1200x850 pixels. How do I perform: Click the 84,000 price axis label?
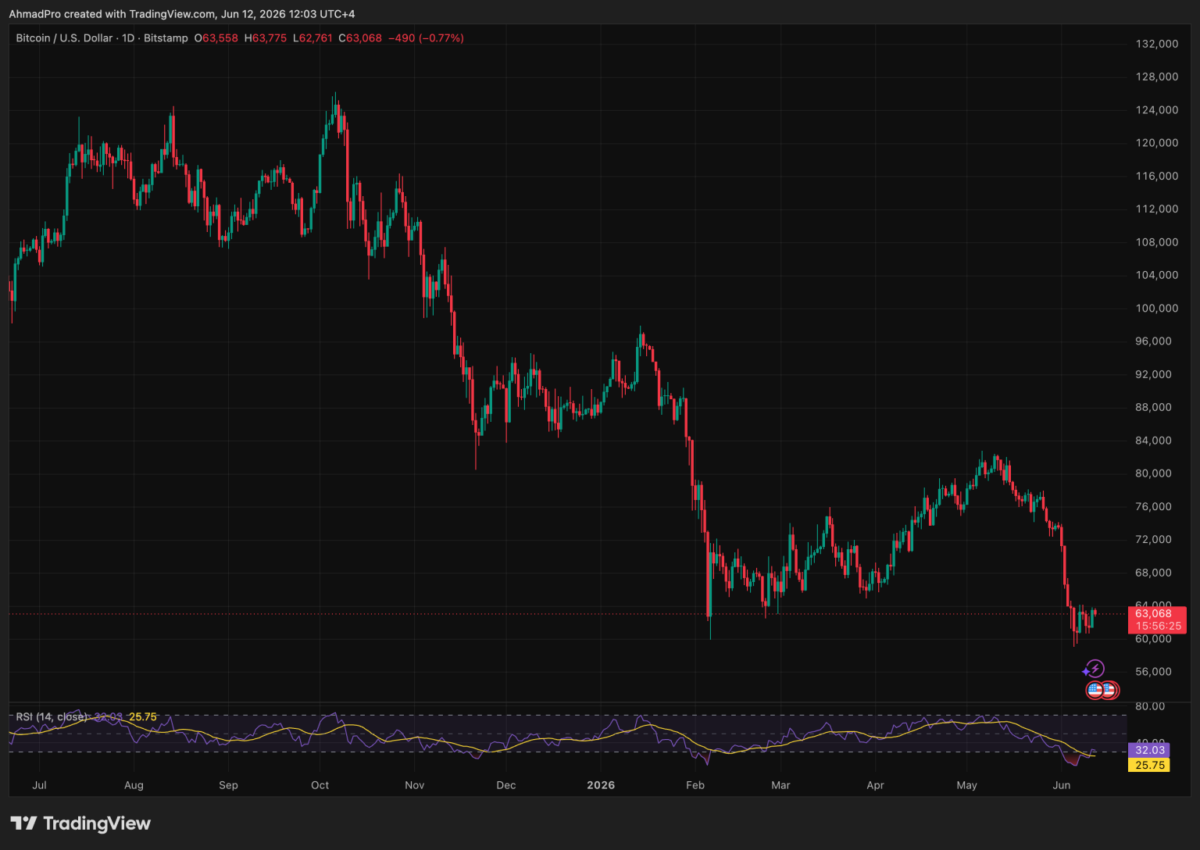tap(1153, 440)
